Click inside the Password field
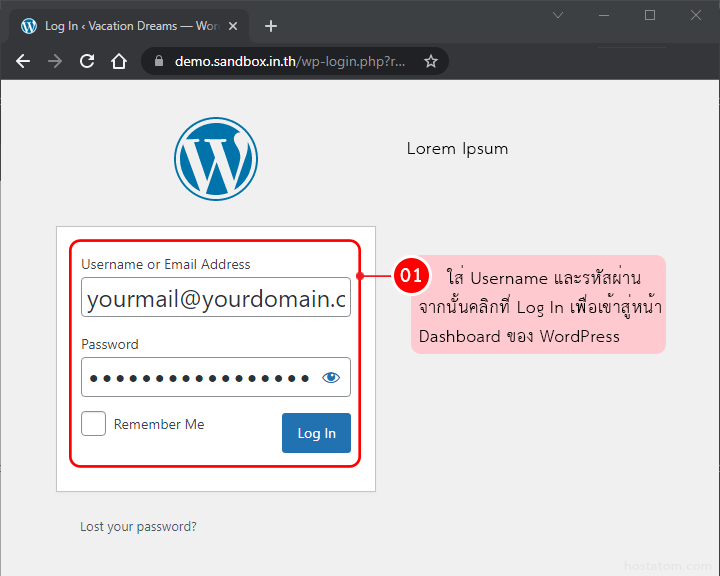Image resolution: width=720 pixels, height=576 pixels. pos(200,377)
